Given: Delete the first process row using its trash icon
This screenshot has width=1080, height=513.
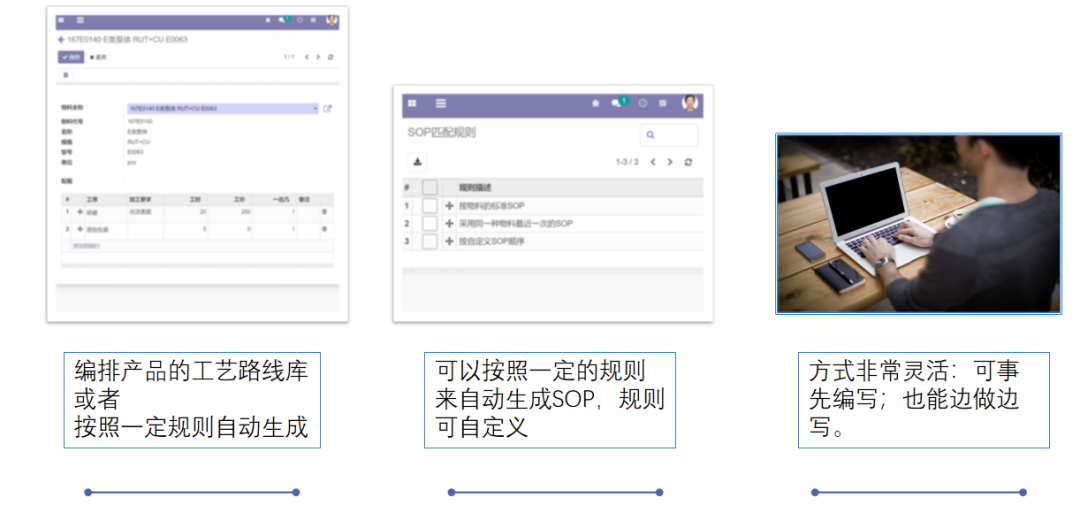Looking at the screenshot, I should pyautogui.click(x=322, y=212).
